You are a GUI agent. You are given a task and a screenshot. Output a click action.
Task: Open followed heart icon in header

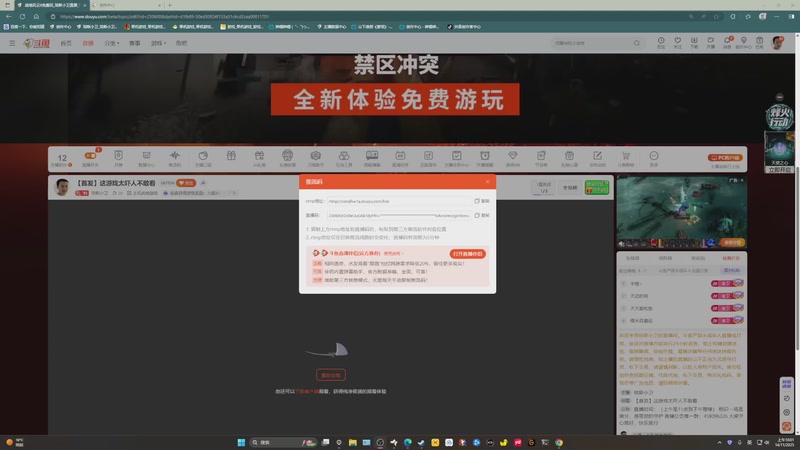point(678,42)
